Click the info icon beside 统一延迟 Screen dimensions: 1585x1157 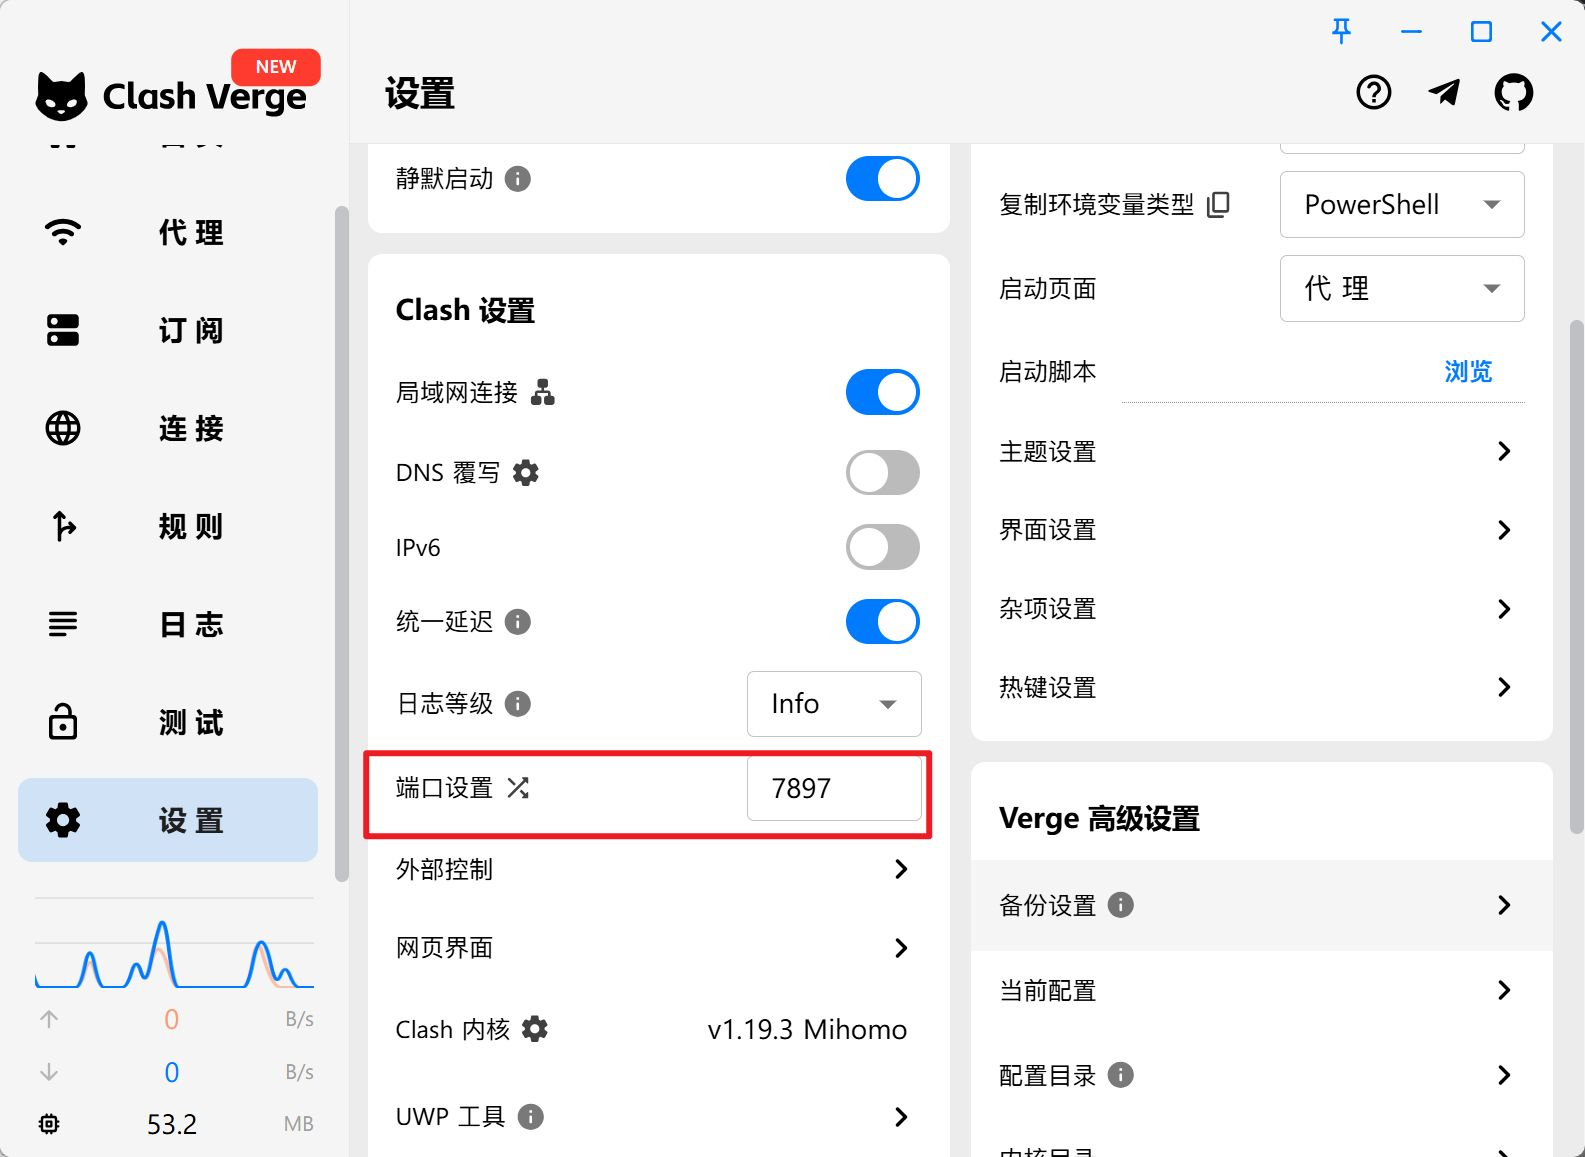[x=517, y=622]
